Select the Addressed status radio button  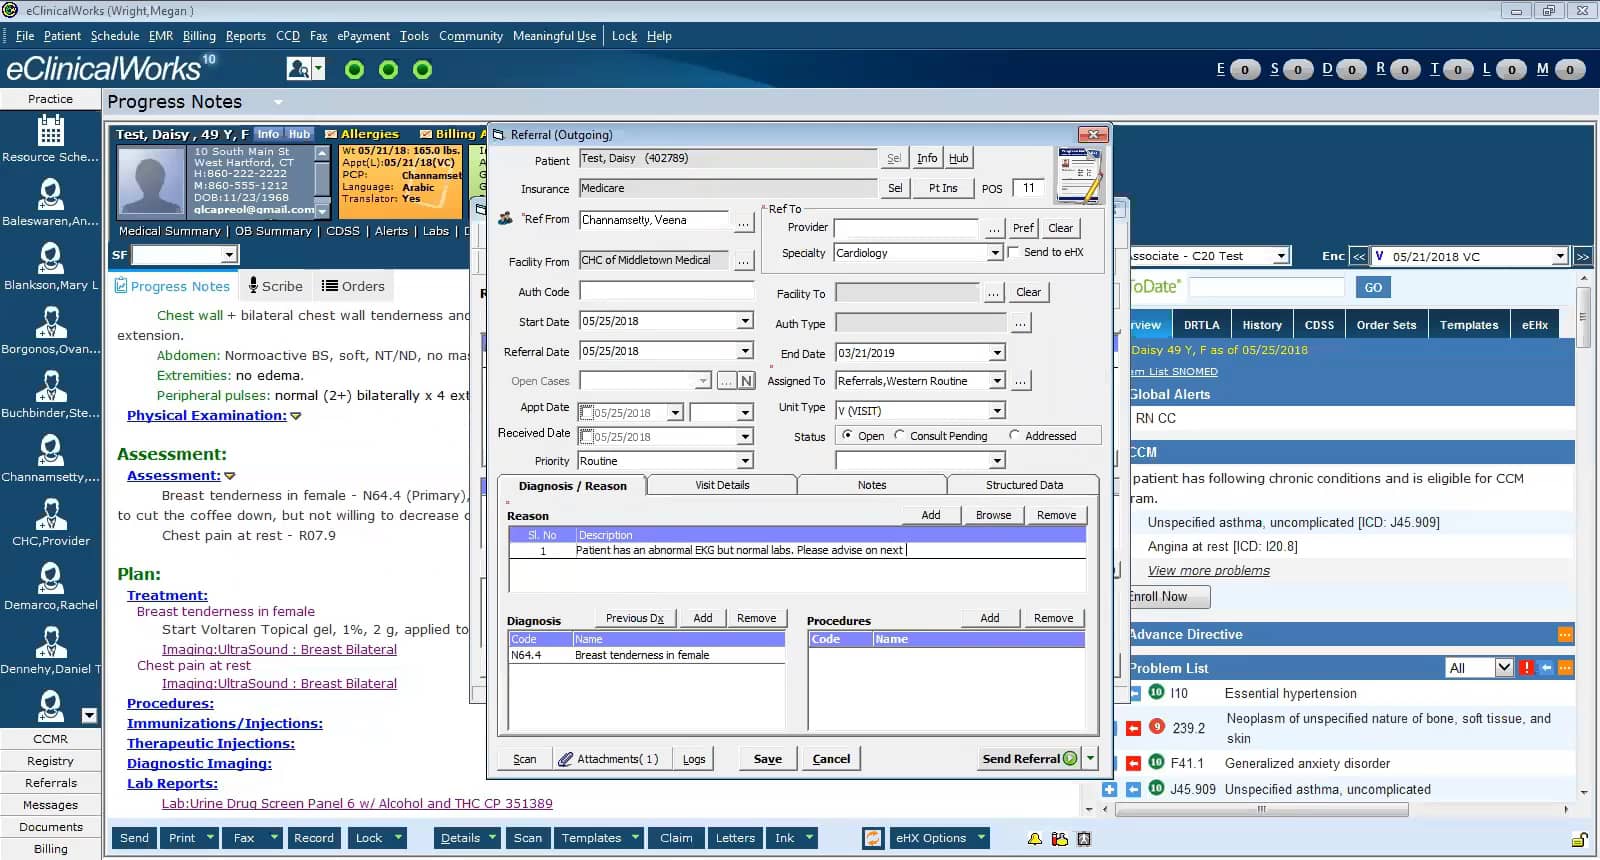point(1014,436)
